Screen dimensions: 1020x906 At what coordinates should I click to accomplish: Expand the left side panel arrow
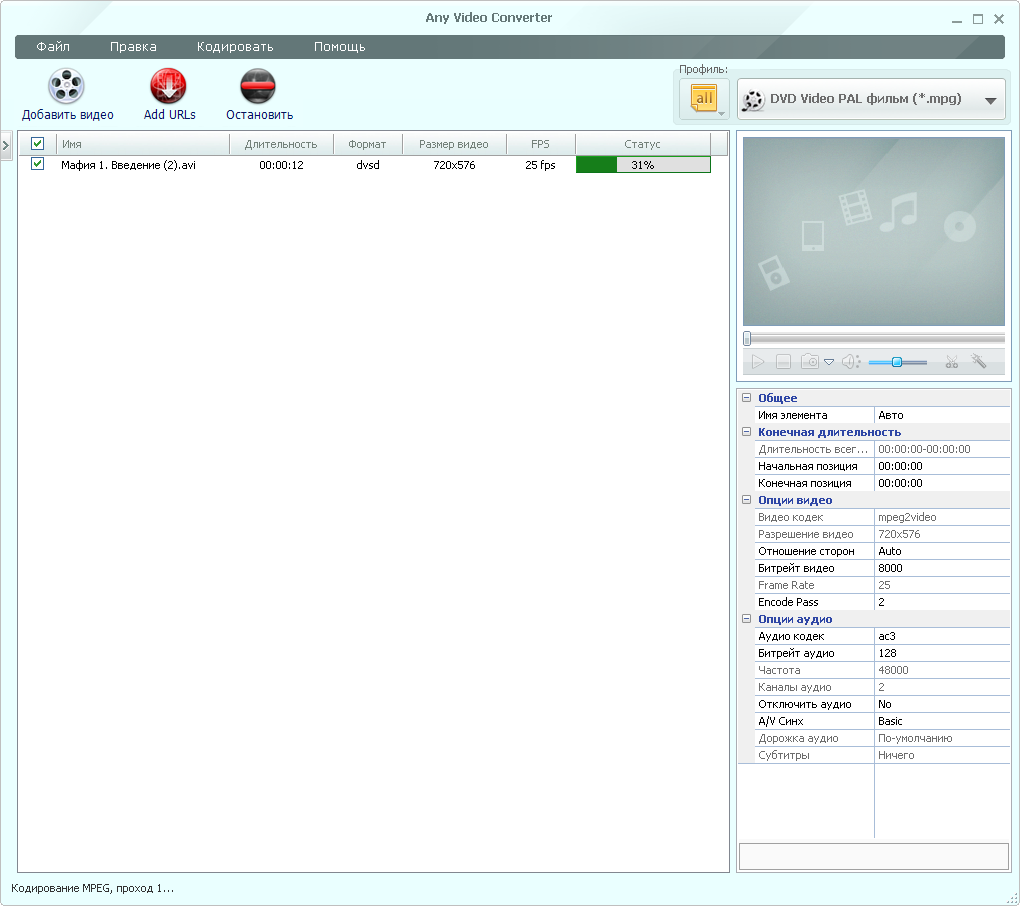click(6, 146)
